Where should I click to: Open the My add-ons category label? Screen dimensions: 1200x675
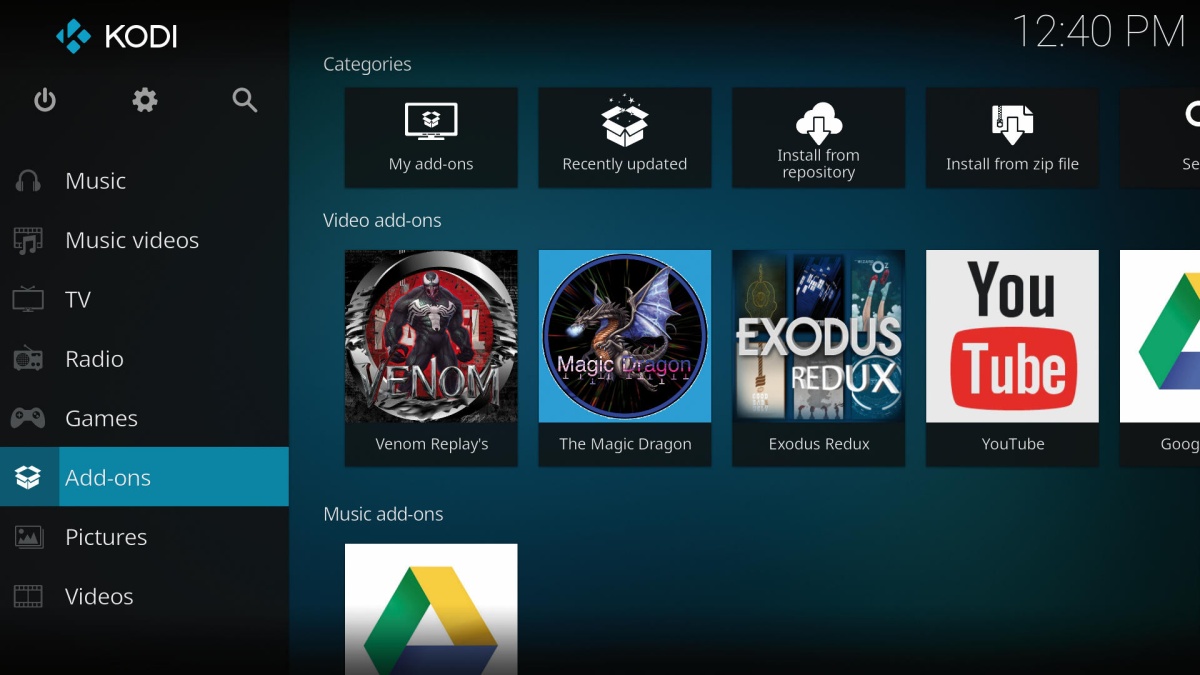[x=431, y=164]
